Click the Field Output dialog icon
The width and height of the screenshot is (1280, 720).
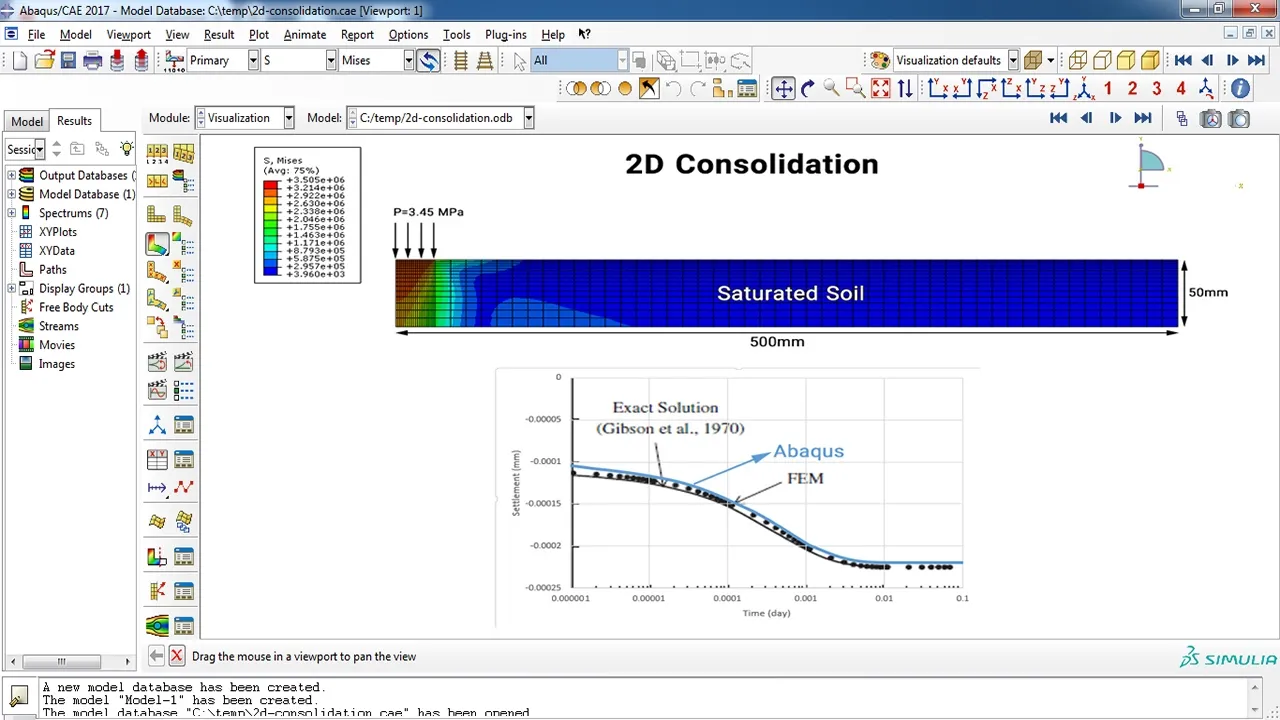coord(175,60)
